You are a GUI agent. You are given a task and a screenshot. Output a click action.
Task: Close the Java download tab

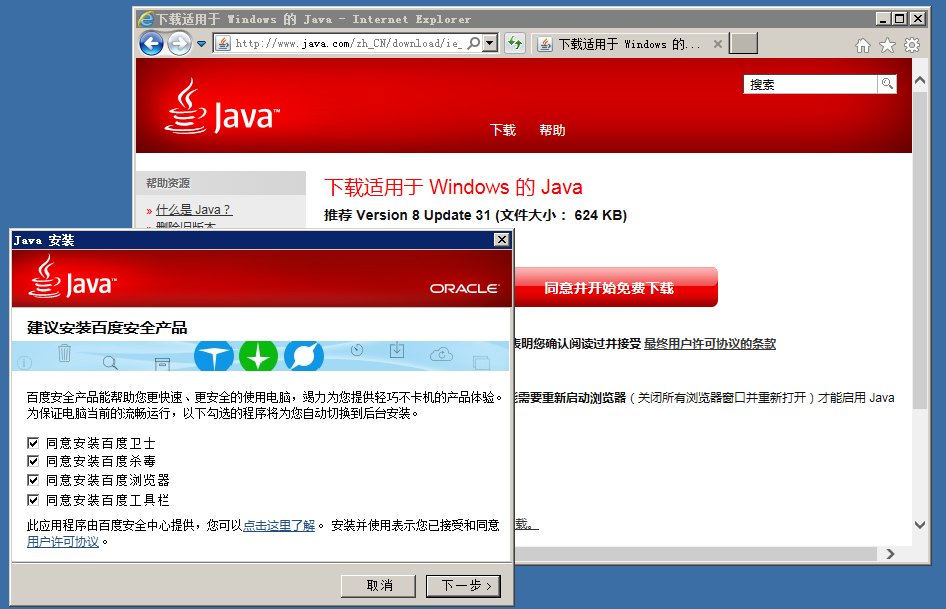(717, 44)
